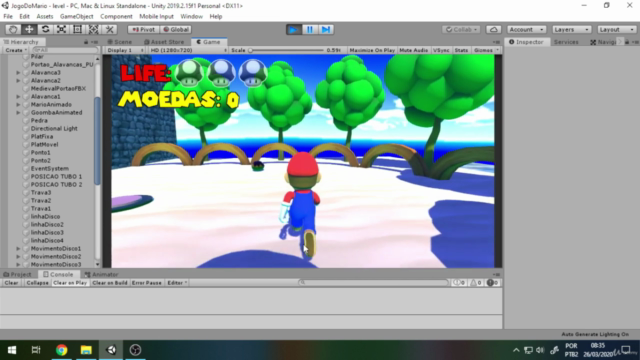Open the Window menu
Screen dimensions: 640x360
[x=191, y=17]
